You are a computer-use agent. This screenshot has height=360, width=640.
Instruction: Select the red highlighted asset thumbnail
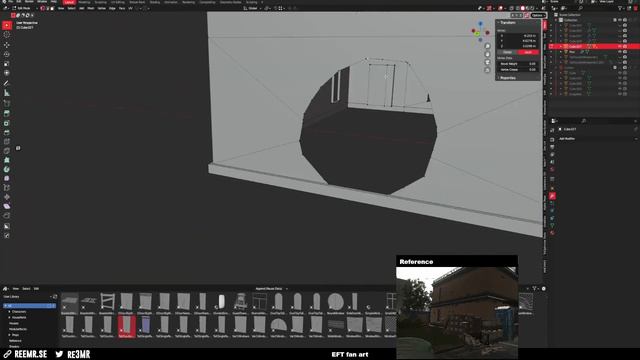click(127, 327)
